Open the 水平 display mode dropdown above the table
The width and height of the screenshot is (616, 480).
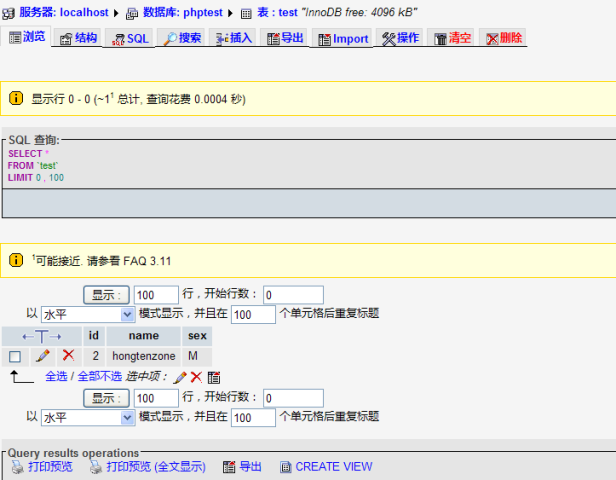pos(87,314)
